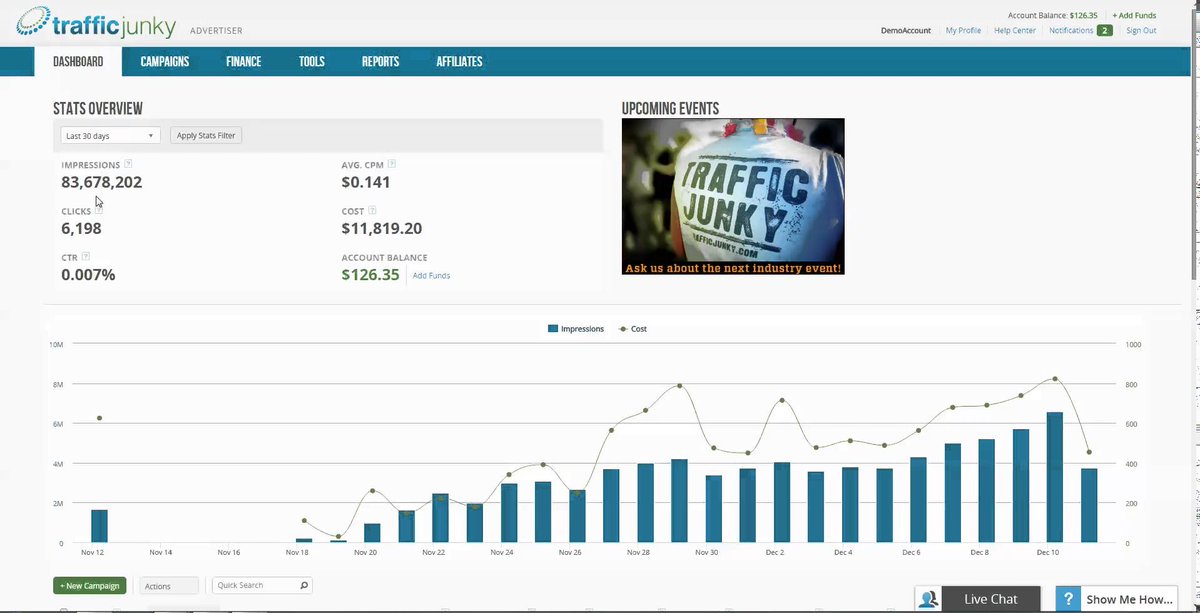
Task: Open the Affiliates tab
Action: [x=459, y=62]
